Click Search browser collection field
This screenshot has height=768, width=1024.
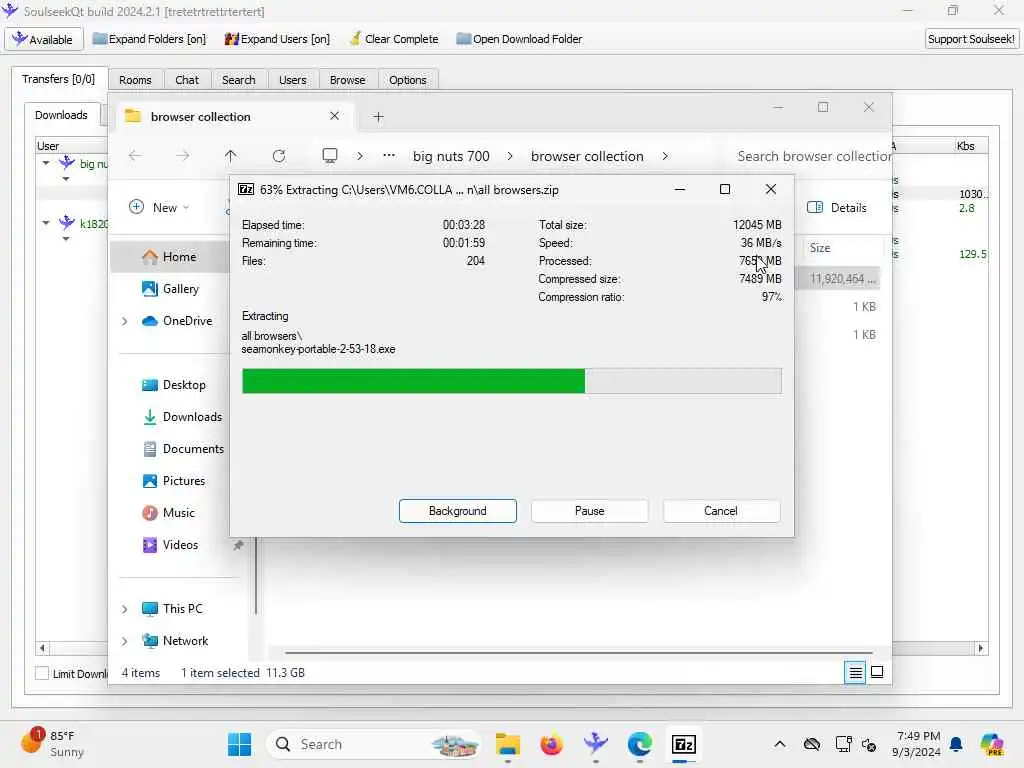pos(810,156)
